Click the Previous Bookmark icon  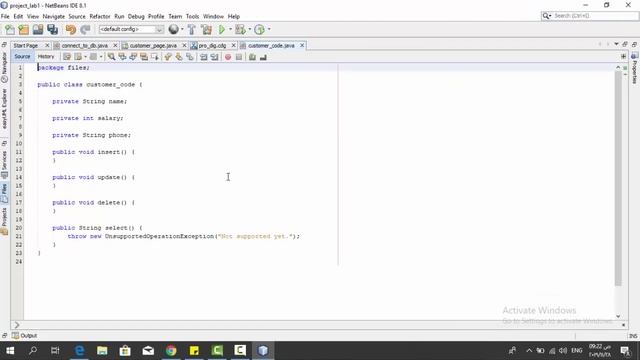[x=168, y=57]
